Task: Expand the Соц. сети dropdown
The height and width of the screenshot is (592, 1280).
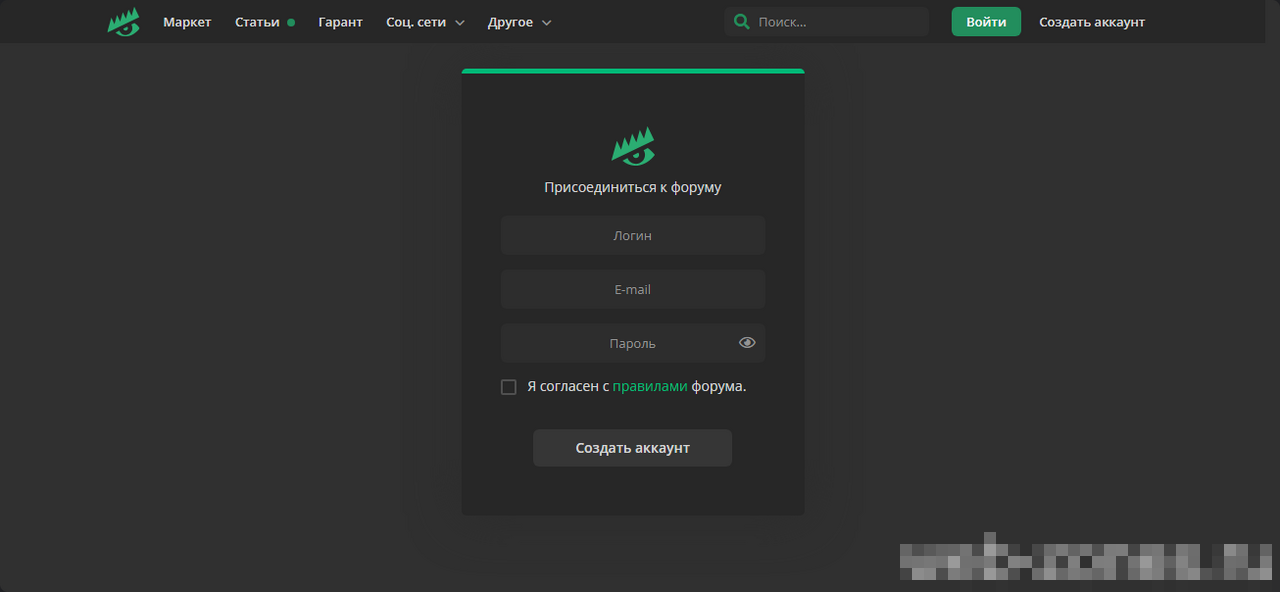Action: [425, 22]
